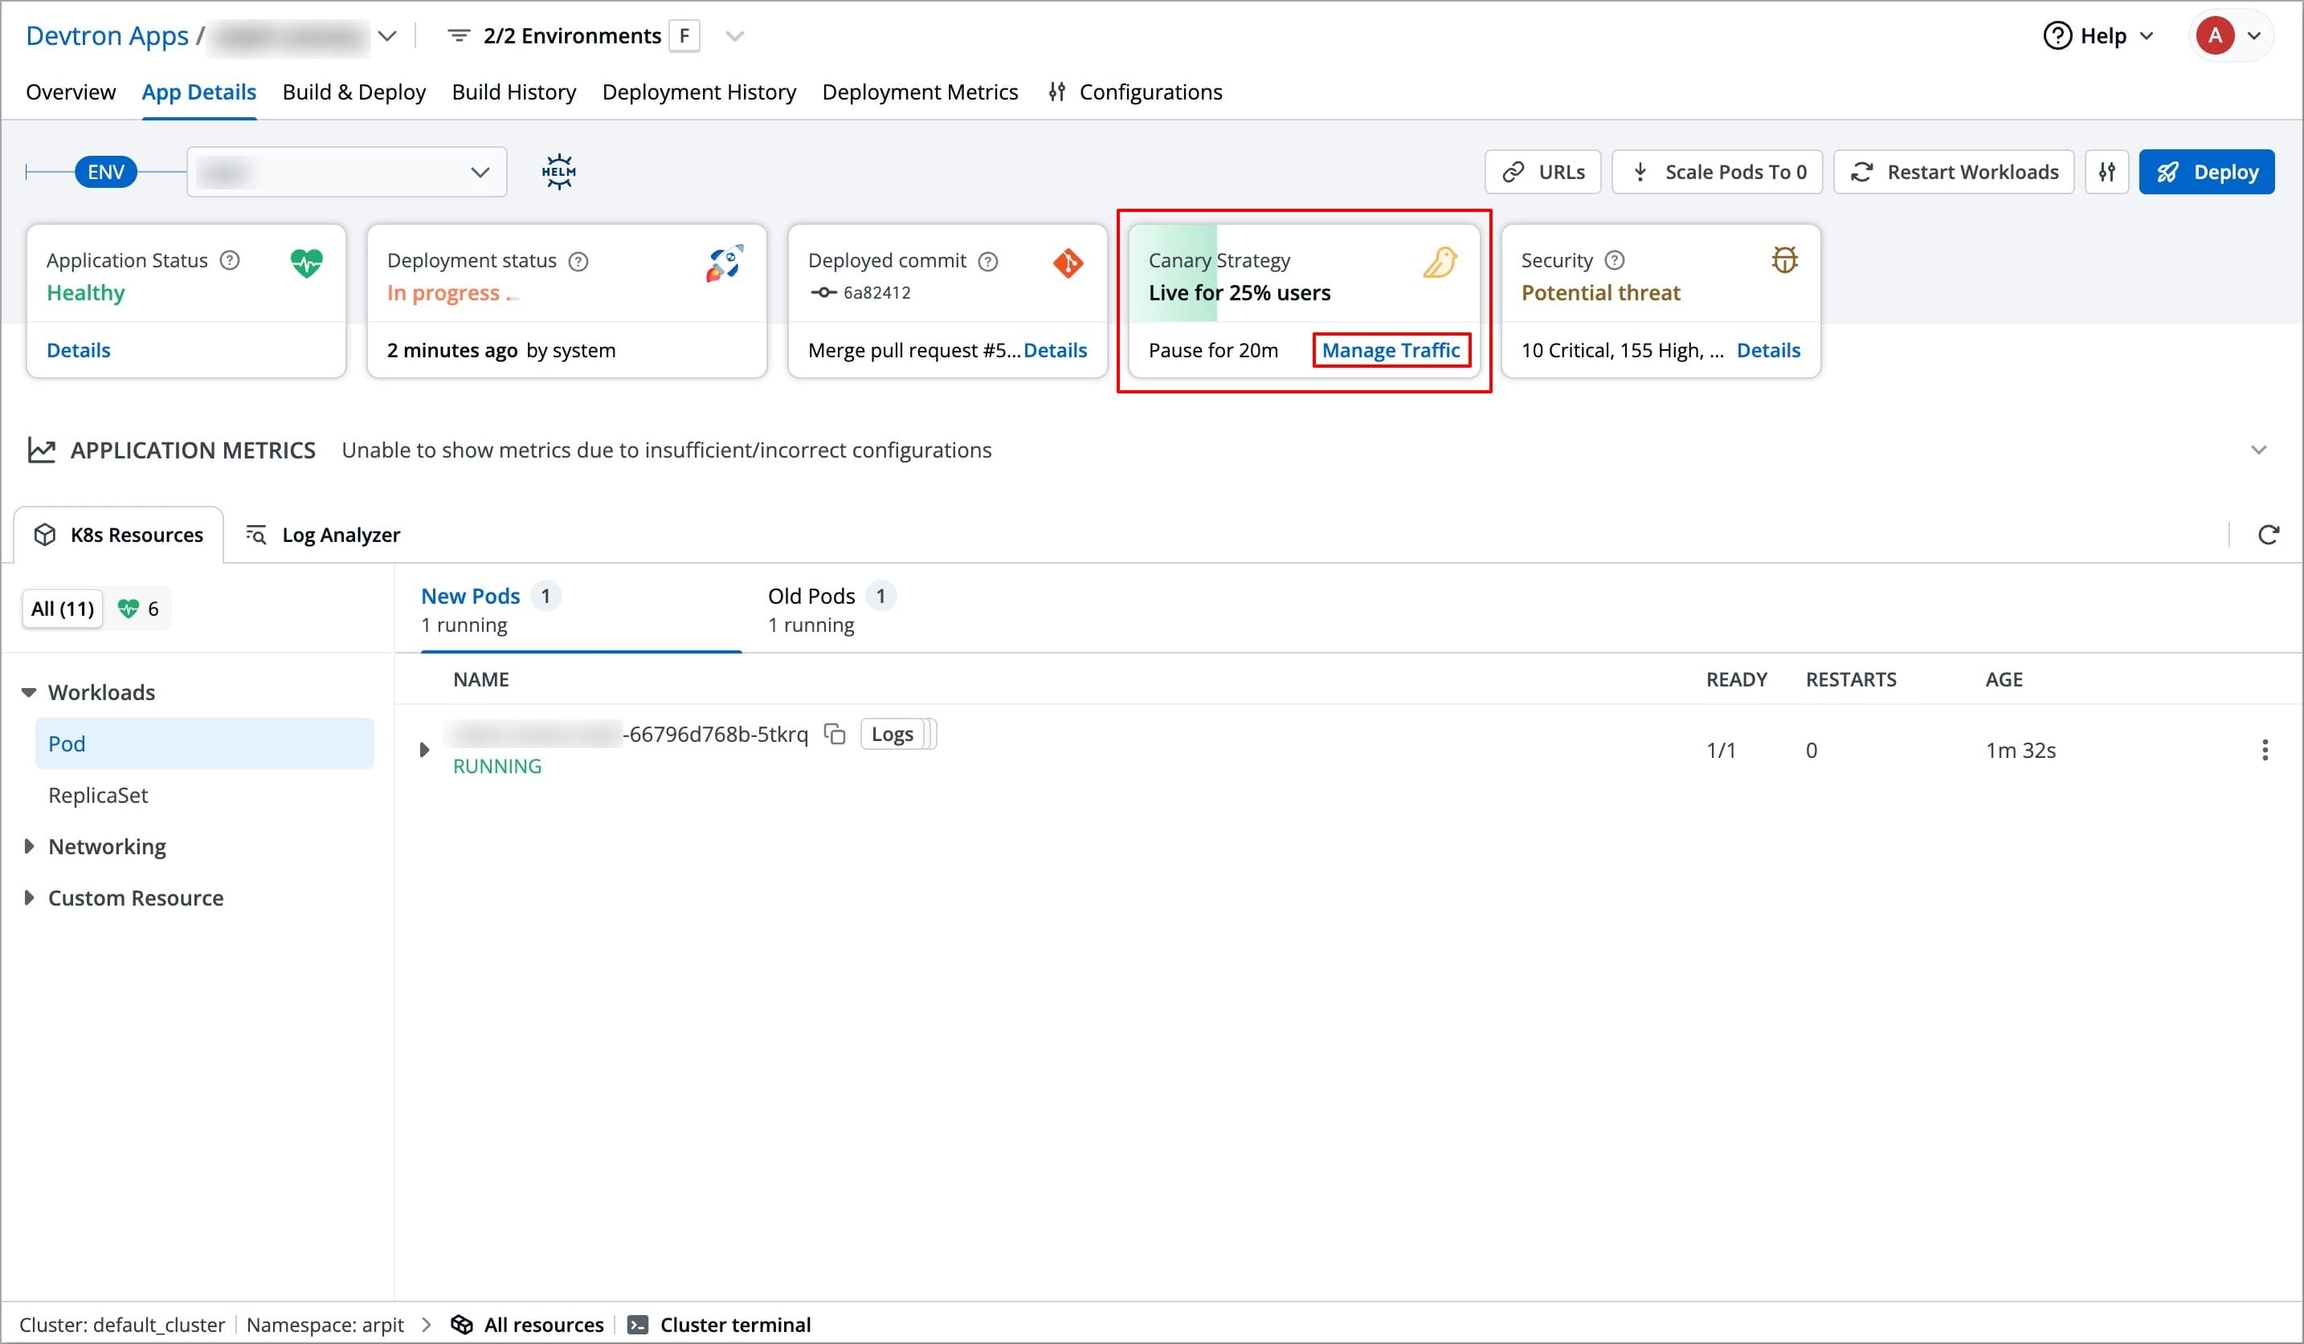Viewport: 2304px width, 1344px height.
Task: Switch to Deployment History tab
Action: [699, 92]
